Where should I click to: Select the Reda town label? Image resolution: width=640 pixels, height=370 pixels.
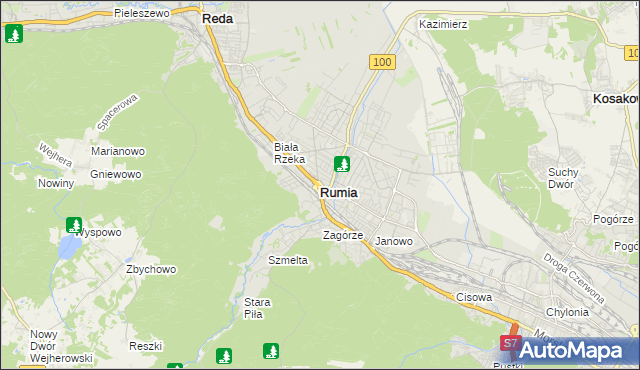218,19
